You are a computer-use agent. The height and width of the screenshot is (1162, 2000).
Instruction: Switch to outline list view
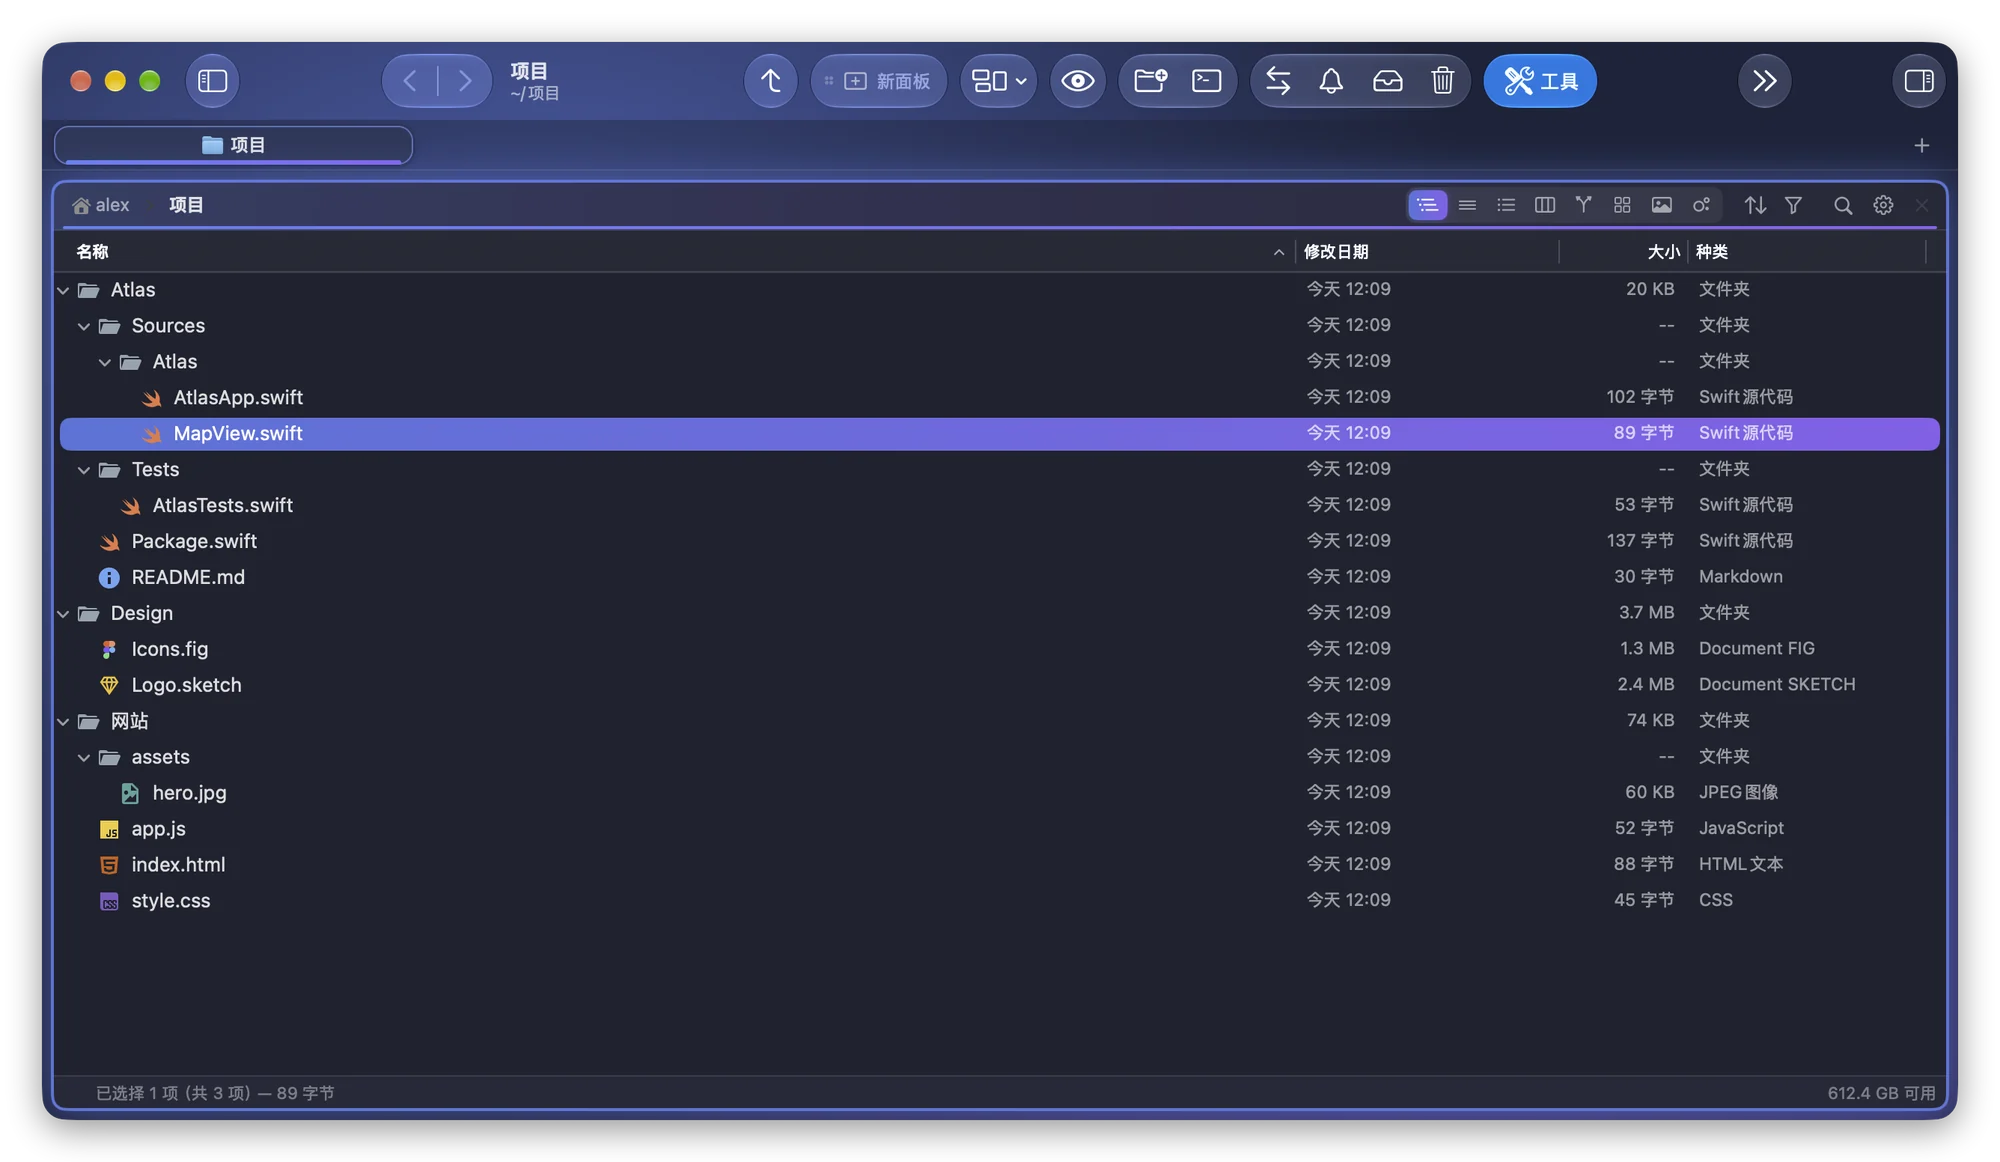click(x=1427, y=205)
